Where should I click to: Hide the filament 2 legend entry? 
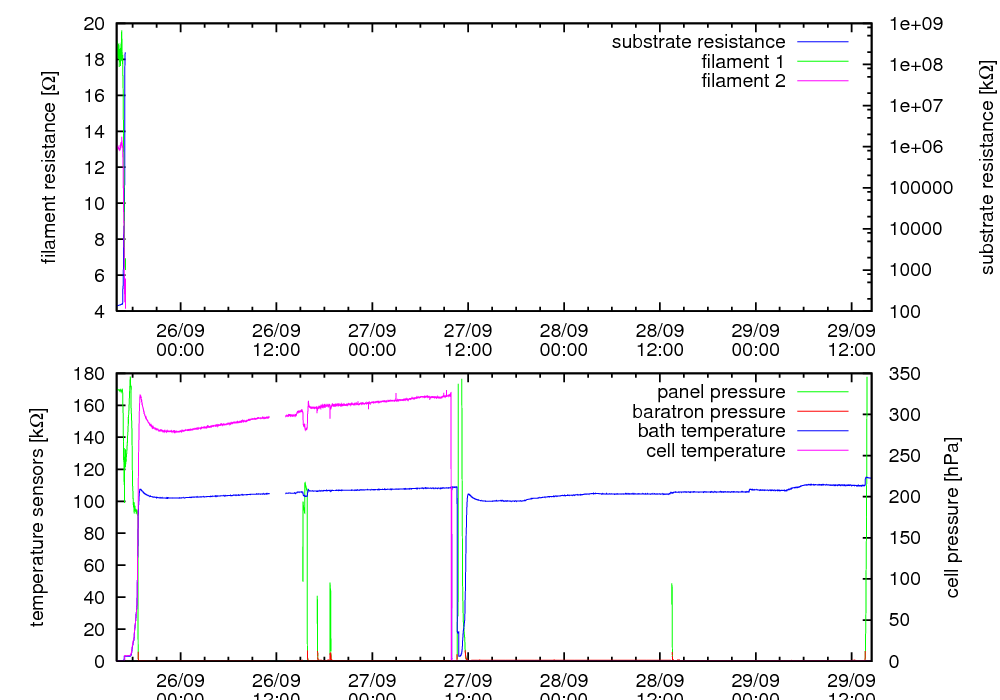point(743,81)
